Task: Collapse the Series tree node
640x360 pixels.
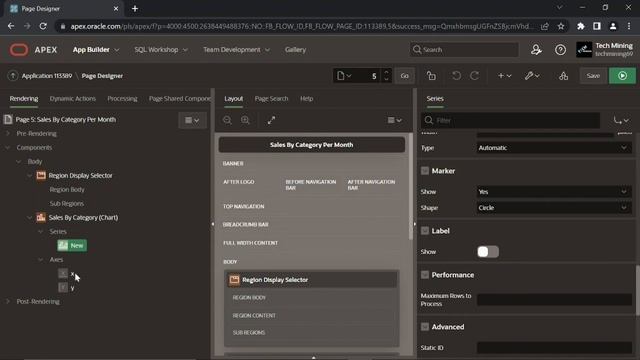Action: 41,231
